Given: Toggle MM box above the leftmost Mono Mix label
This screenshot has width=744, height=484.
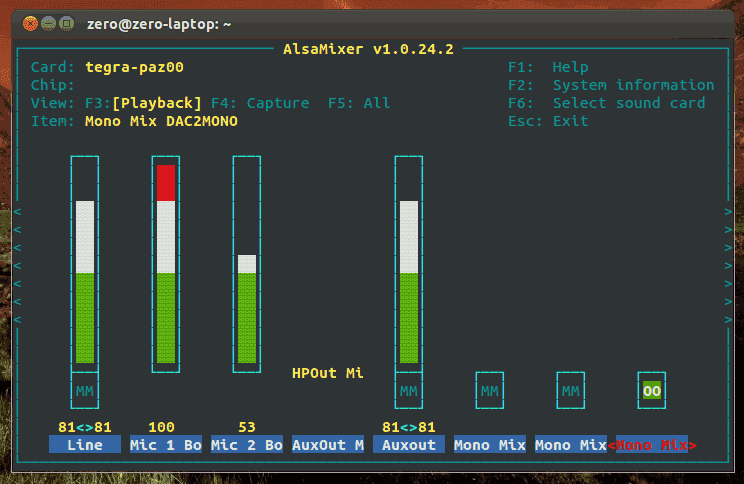Looking at the screenshot, I should 490,391.
